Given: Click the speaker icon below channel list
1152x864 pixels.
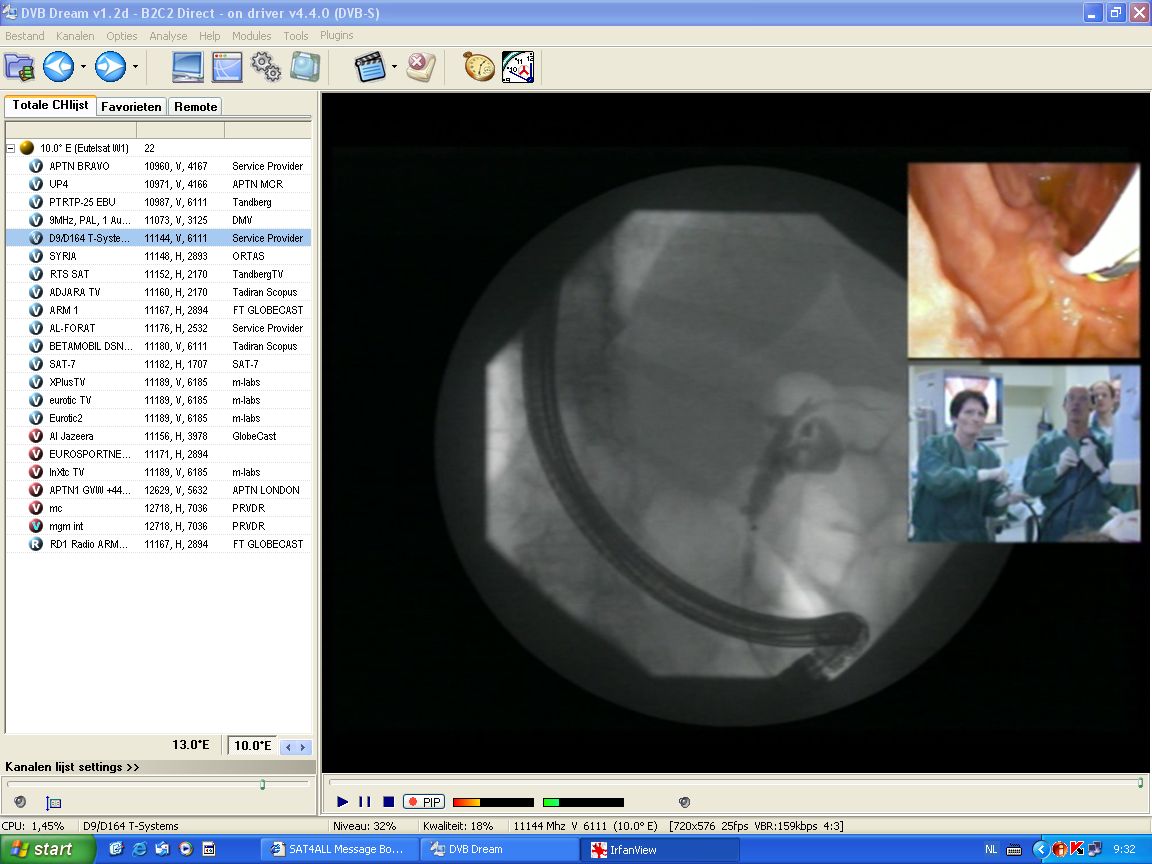Looking at the screenshot, I should click(20, 802).
